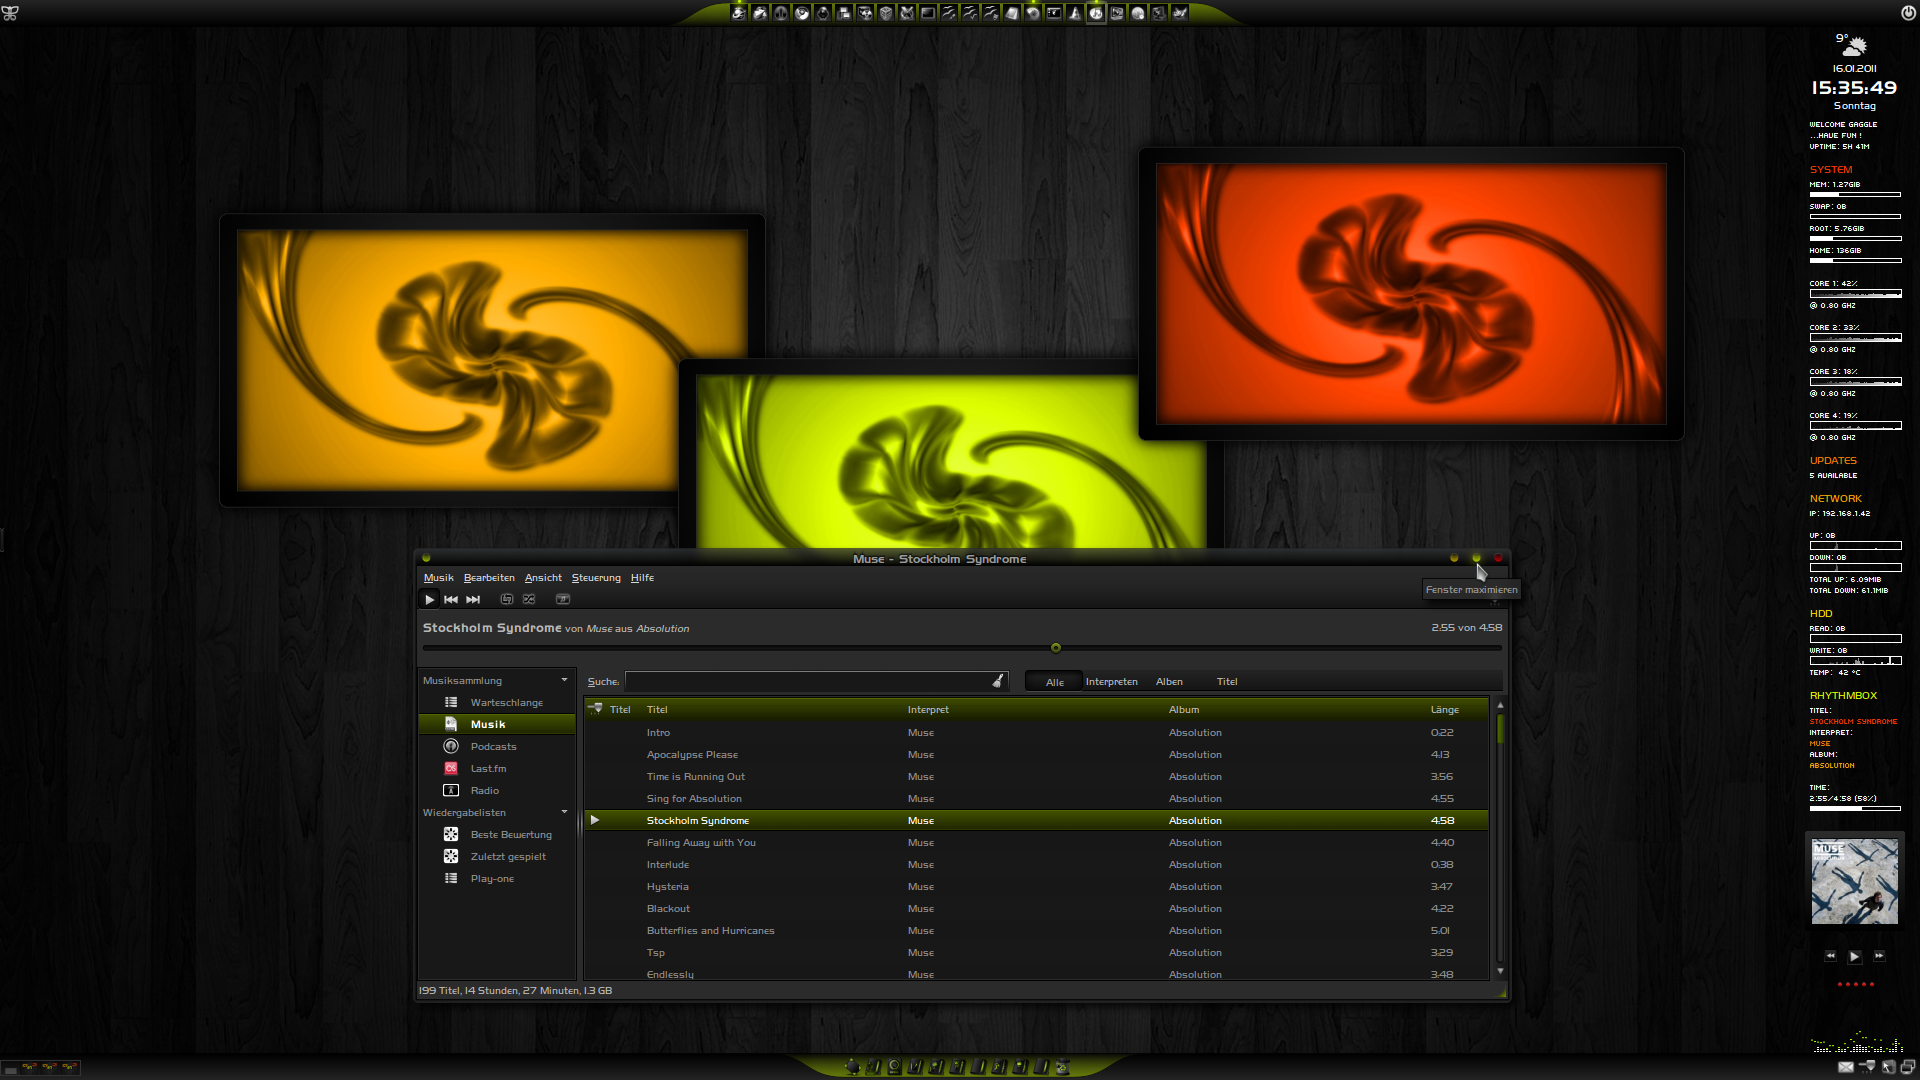Select the Alle search filter
The height and width of the screenshot is (1080, 1920).
pyautogui.click(x=1055, y=682)
